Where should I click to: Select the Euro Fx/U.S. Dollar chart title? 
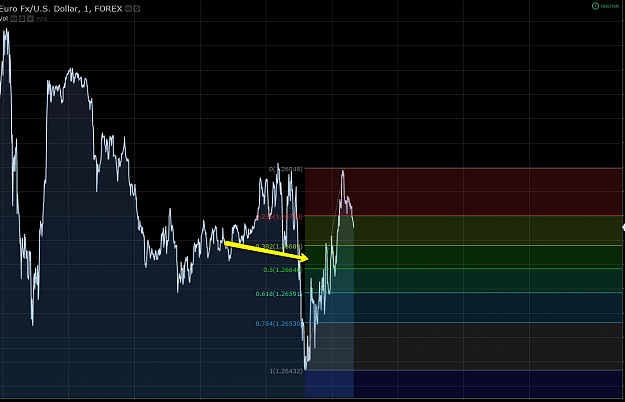point(61,9)
